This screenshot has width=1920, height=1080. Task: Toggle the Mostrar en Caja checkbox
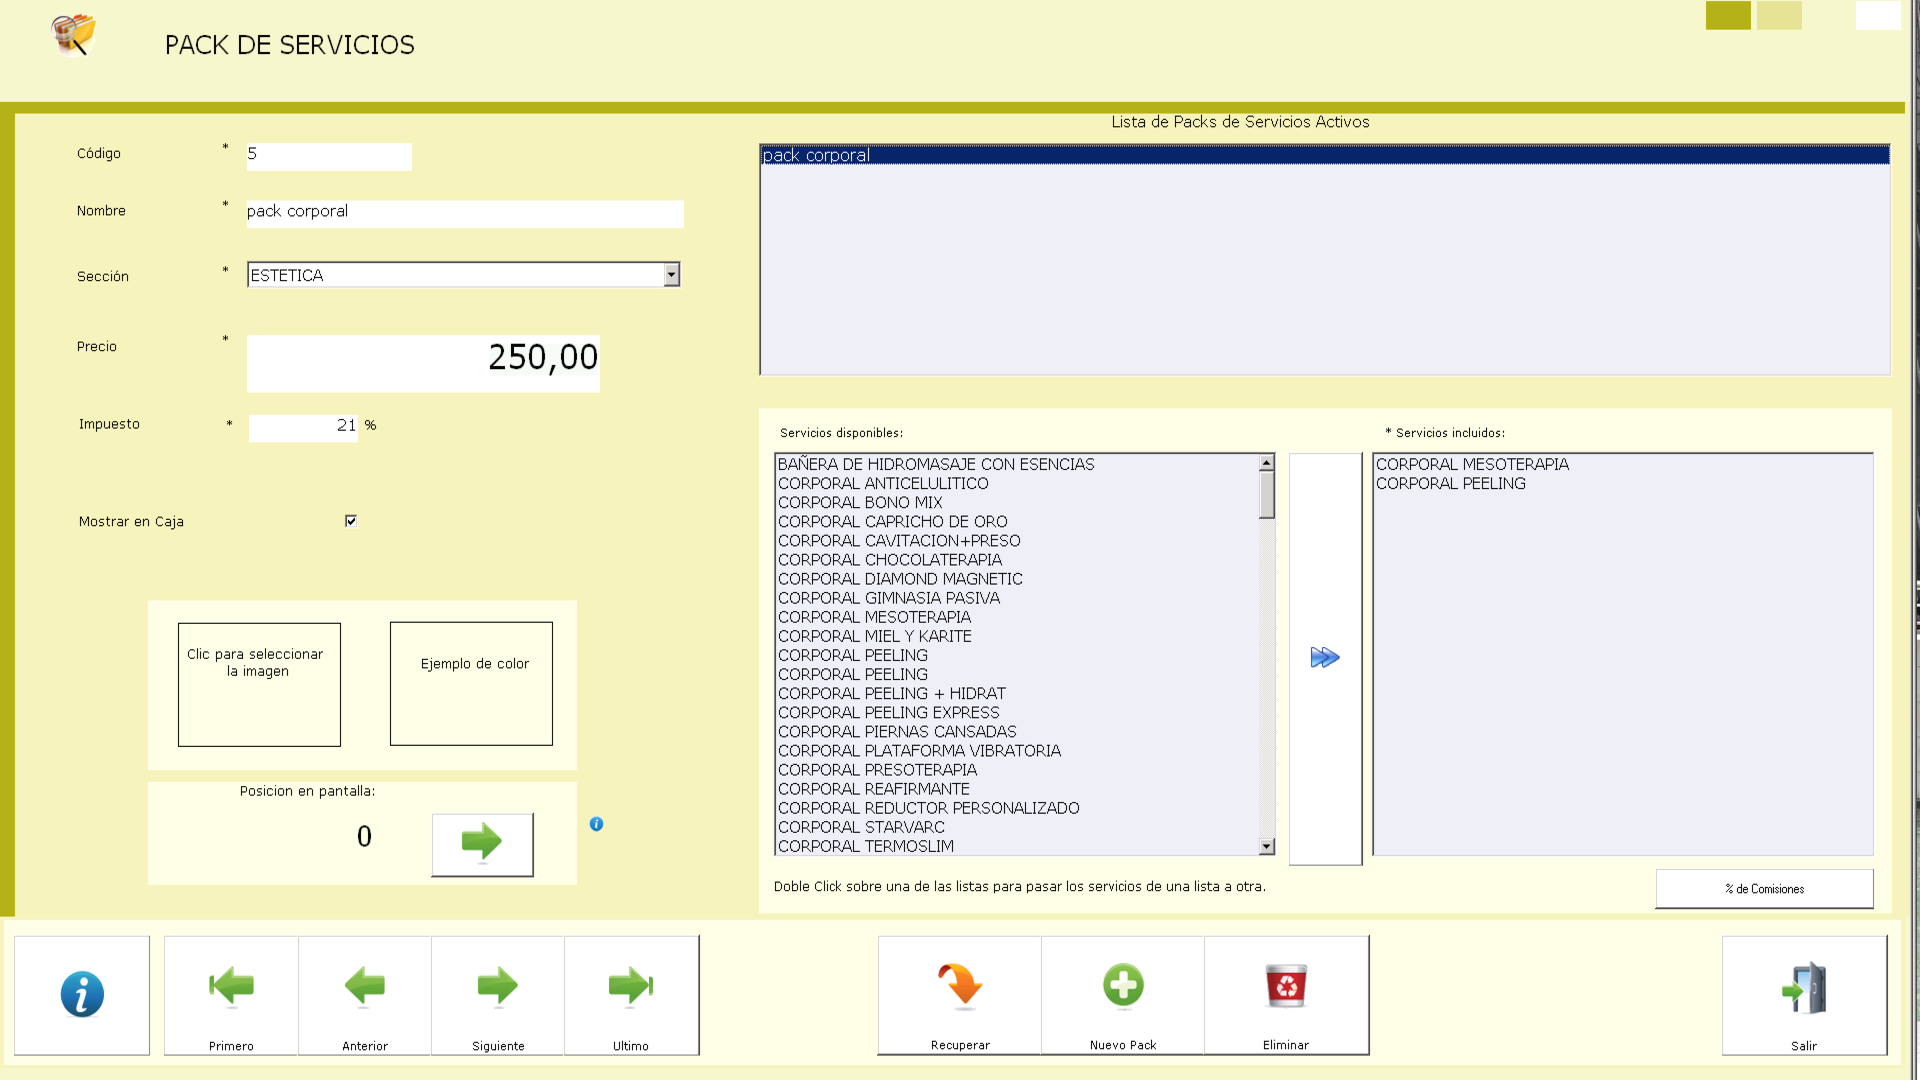[x=351, y=521]
